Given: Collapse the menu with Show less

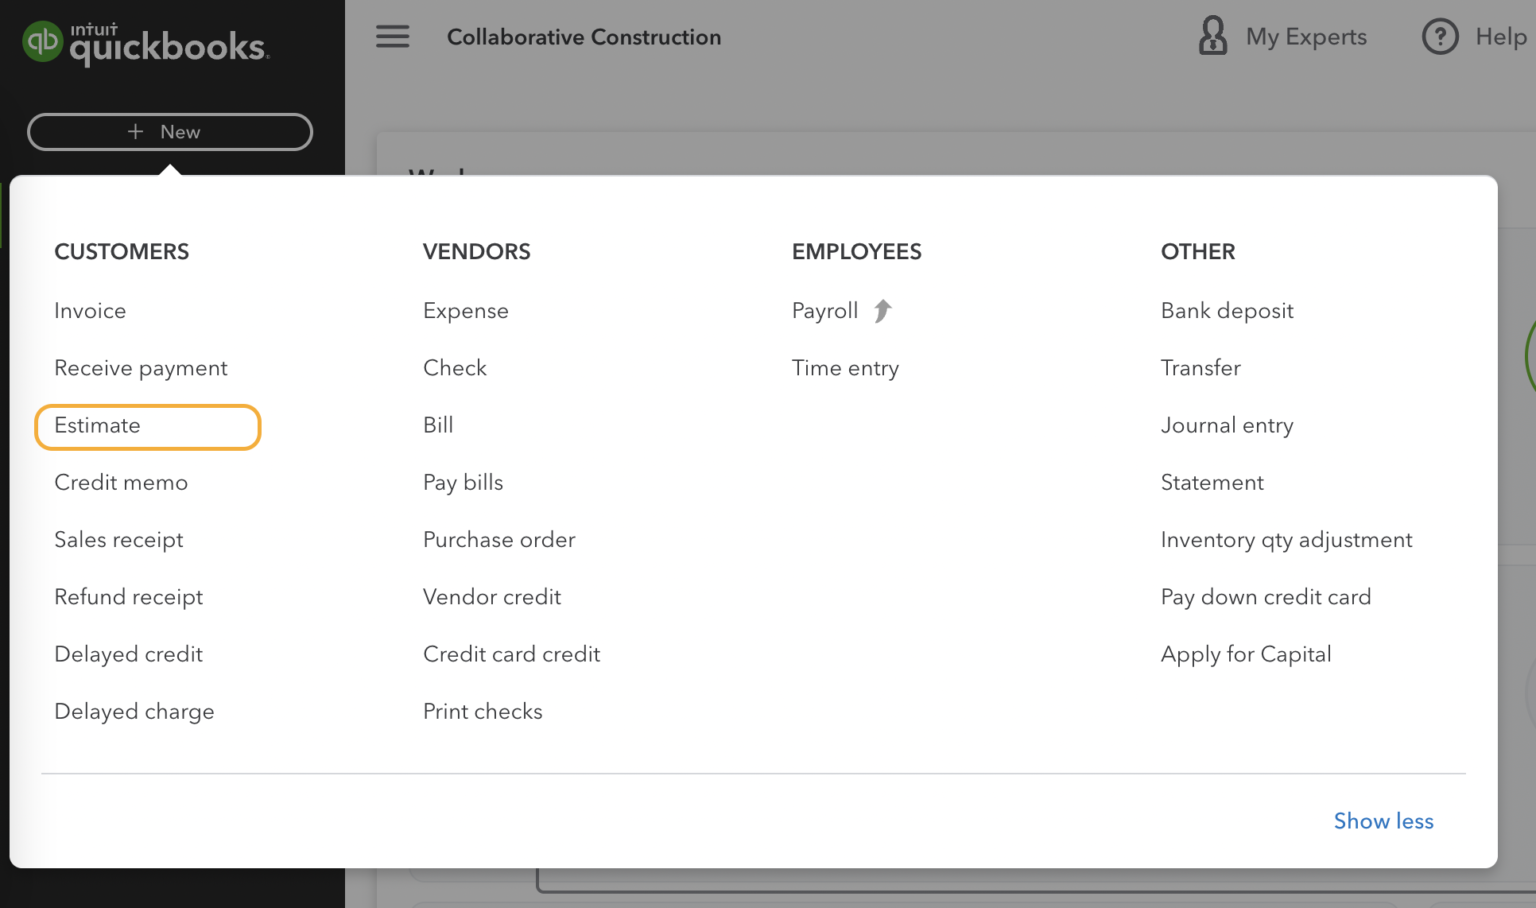Looking at the screenshot, I should coord(1383,820).
